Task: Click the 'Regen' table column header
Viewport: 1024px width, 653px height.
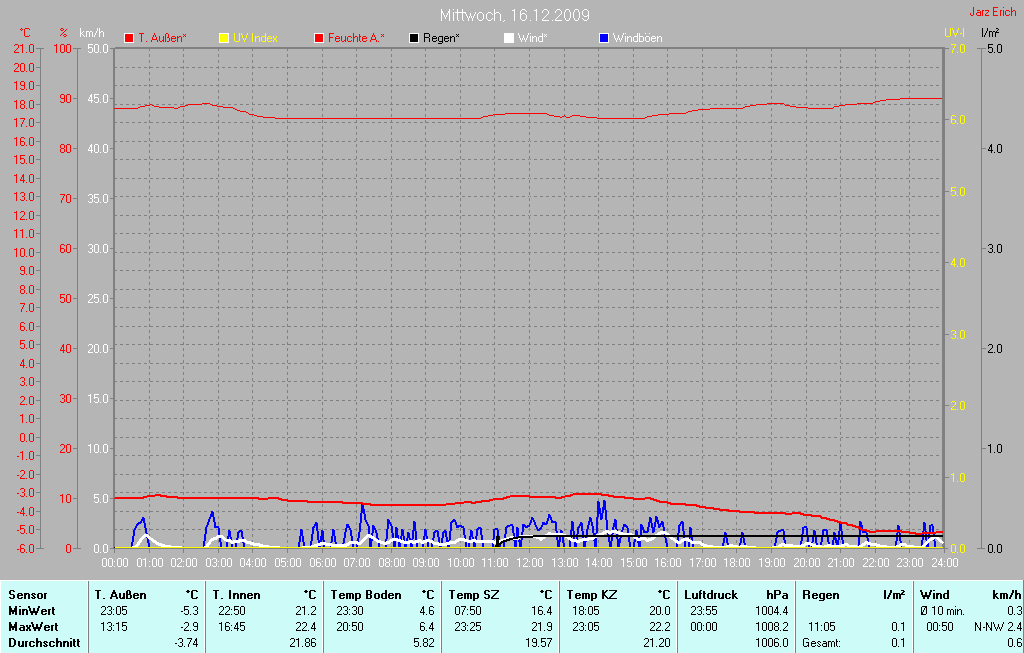Action: point(820,595)
